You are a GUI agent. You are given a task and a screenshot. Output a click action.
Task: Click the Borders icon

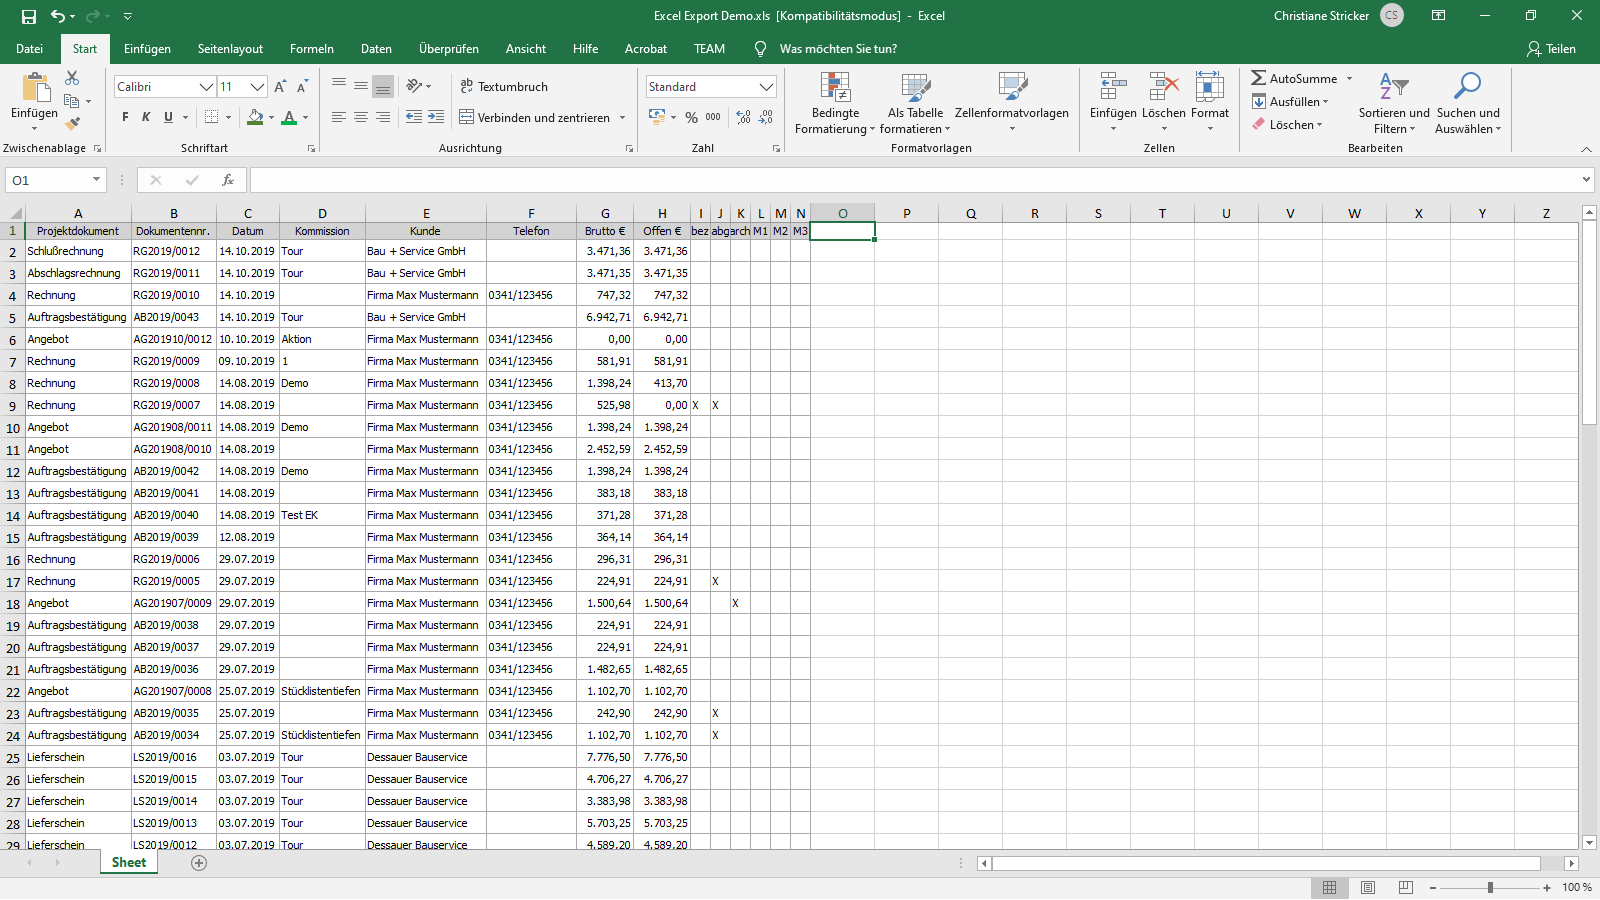pos(211,117)
